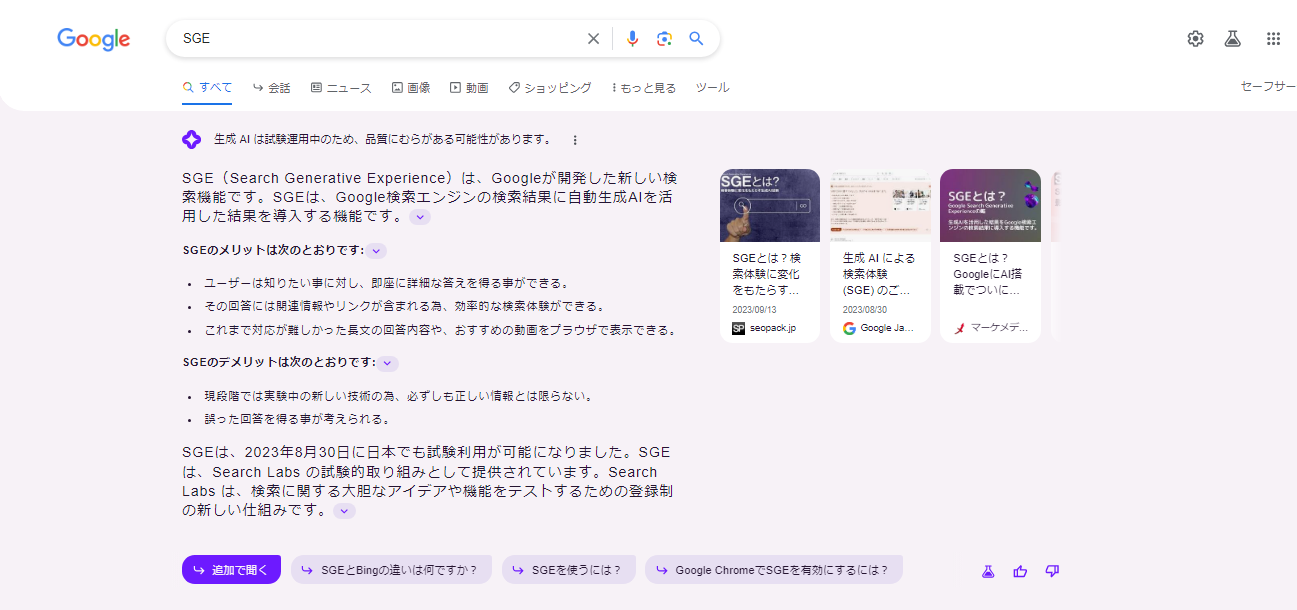The height and width of the screenshot is (610, 1297).
Task: Expand sources for the first SGE paragraph
Action: (420, 217)
